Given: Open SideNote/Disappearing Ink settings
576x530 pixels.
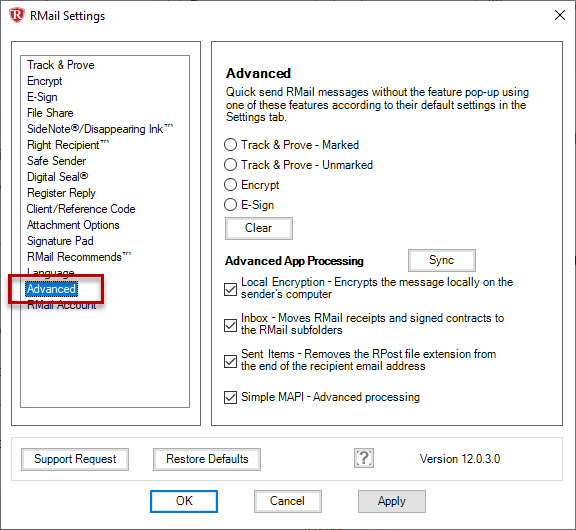Looking at the screenshot, I should pyautogui.click(x=100, y=129).
